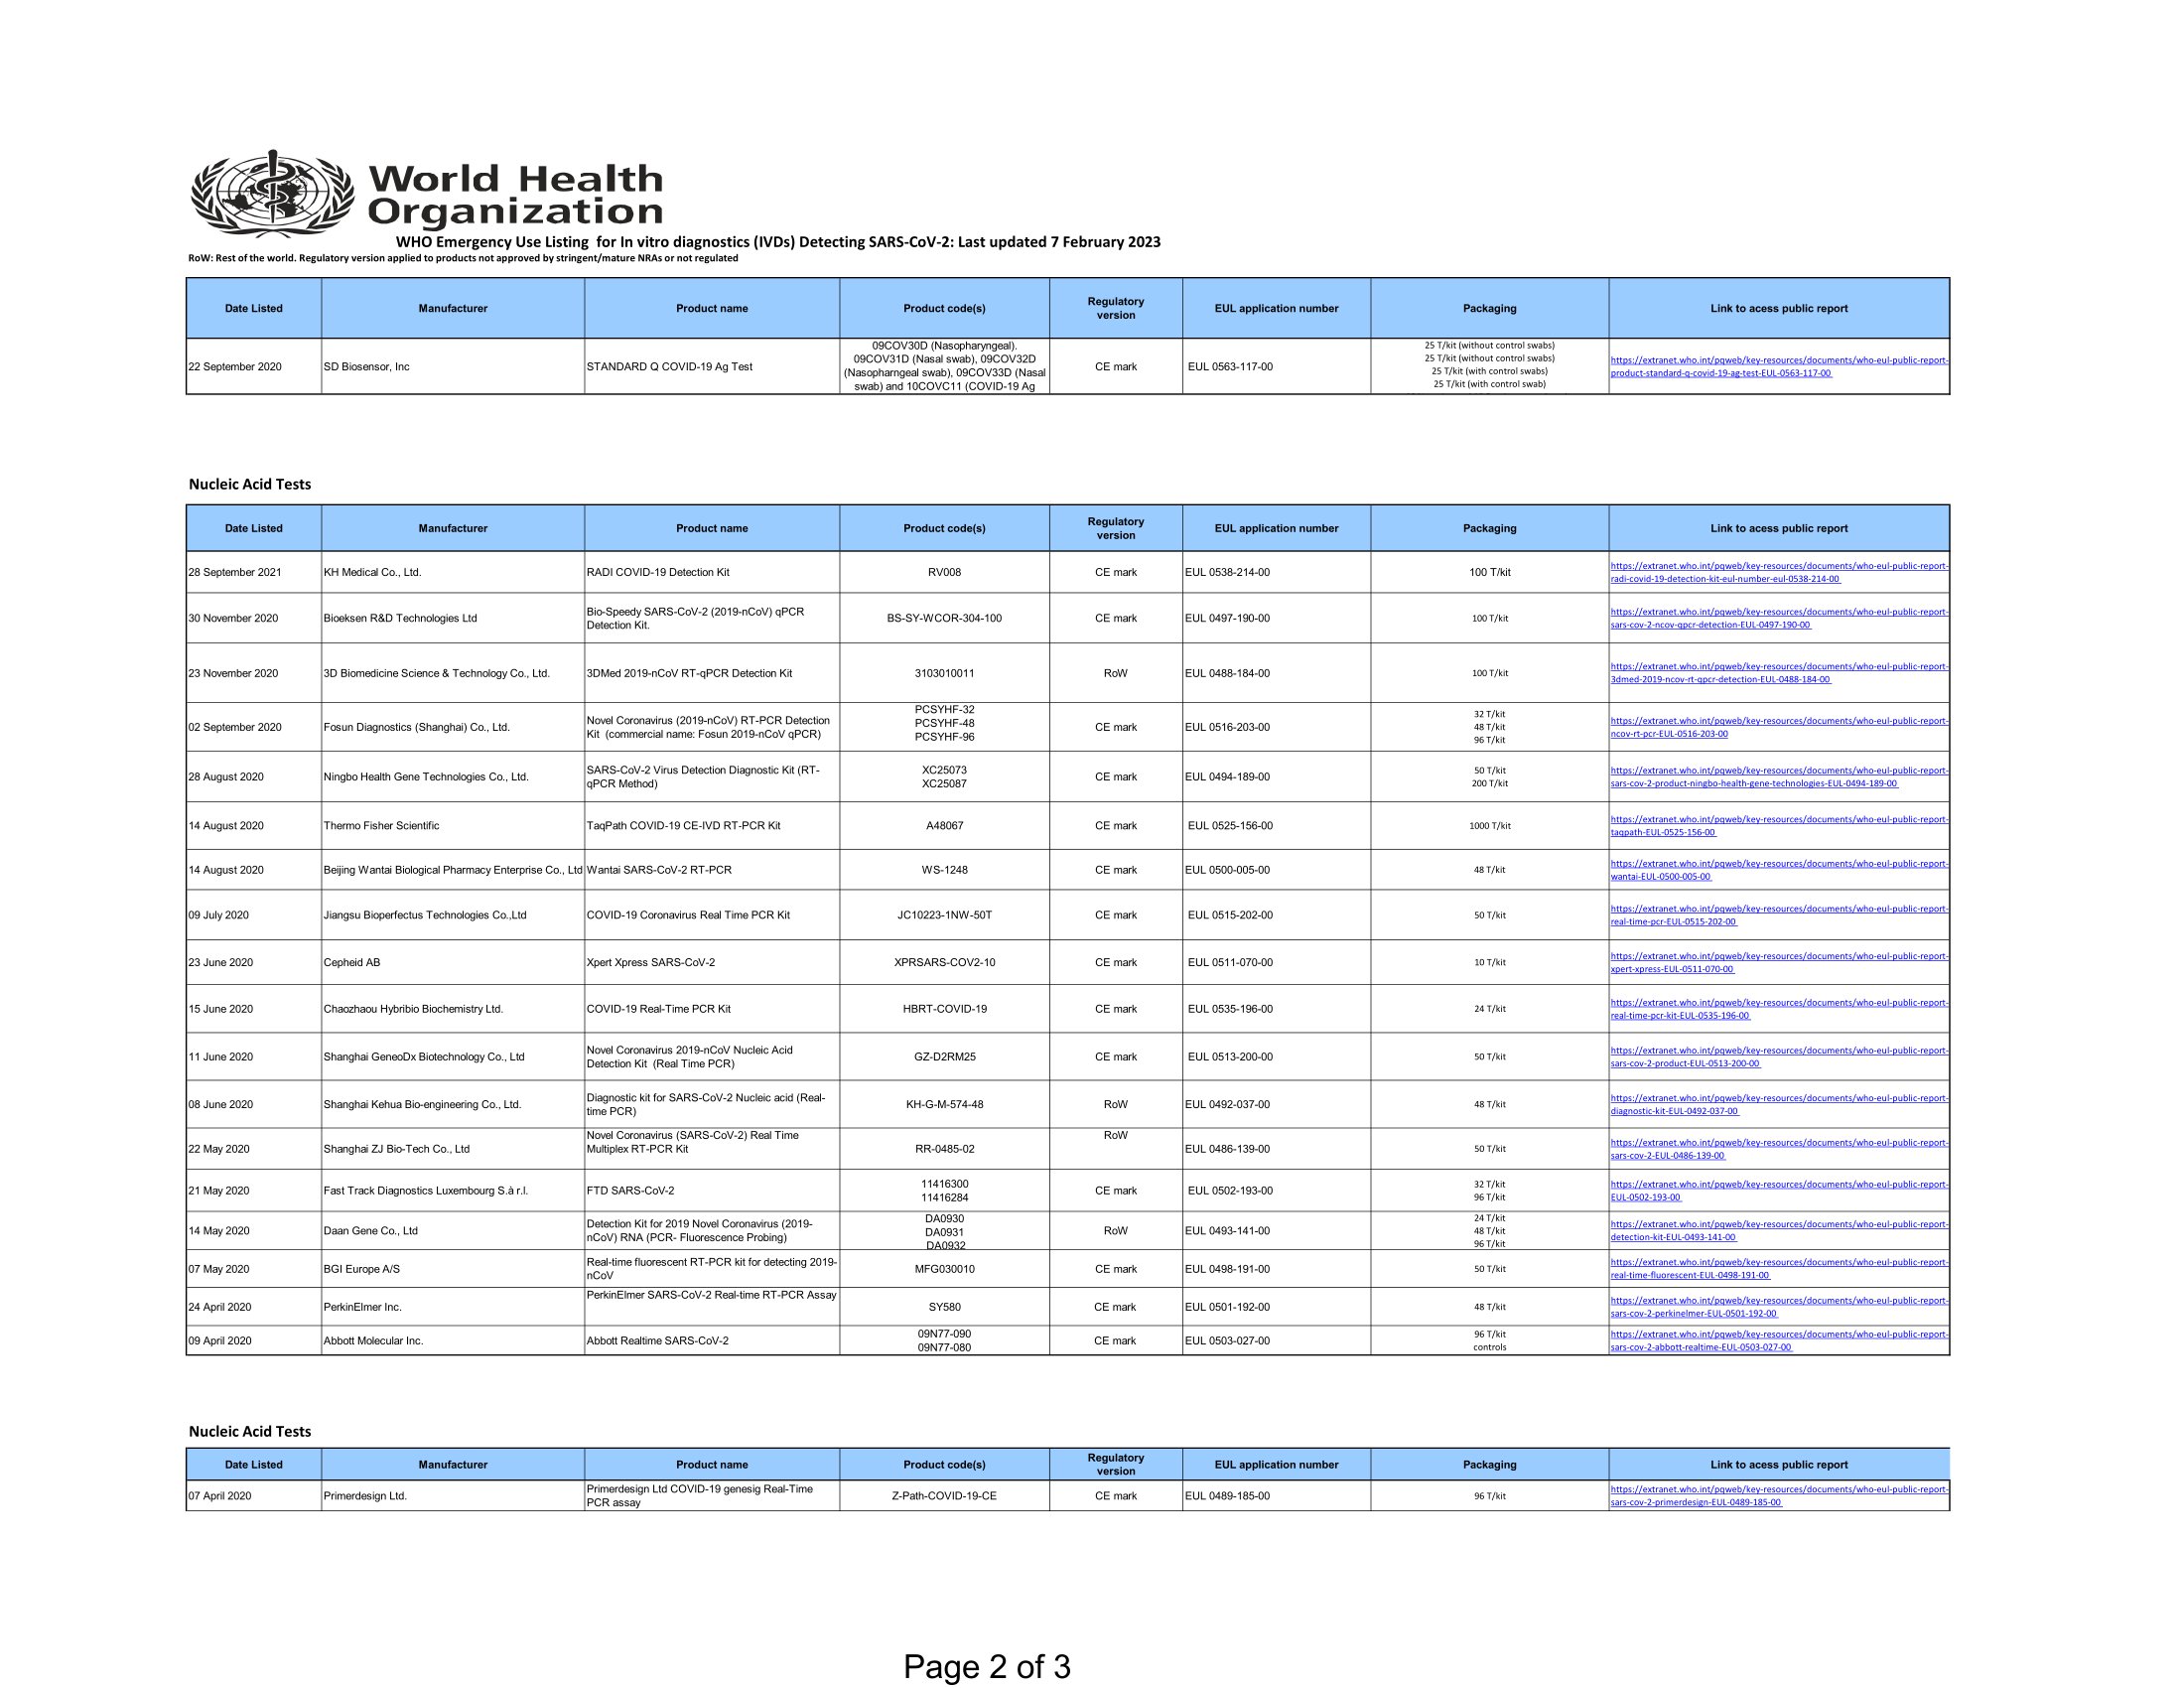Image resolution: width=2184 pixels, height=1688 pixels.
Task: Click 'Xpert Xpress SARS-CoV-2' product name
Action: pyautogui.click(x=651, y=962)
